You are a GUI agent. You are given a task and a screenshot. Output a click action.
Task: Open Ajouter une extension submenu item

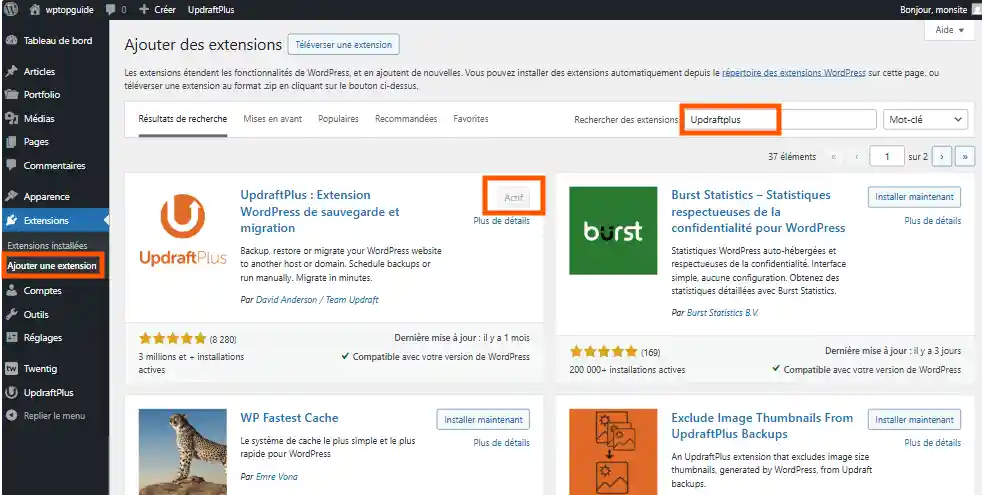pyautogui.click(x=52, y=266)
